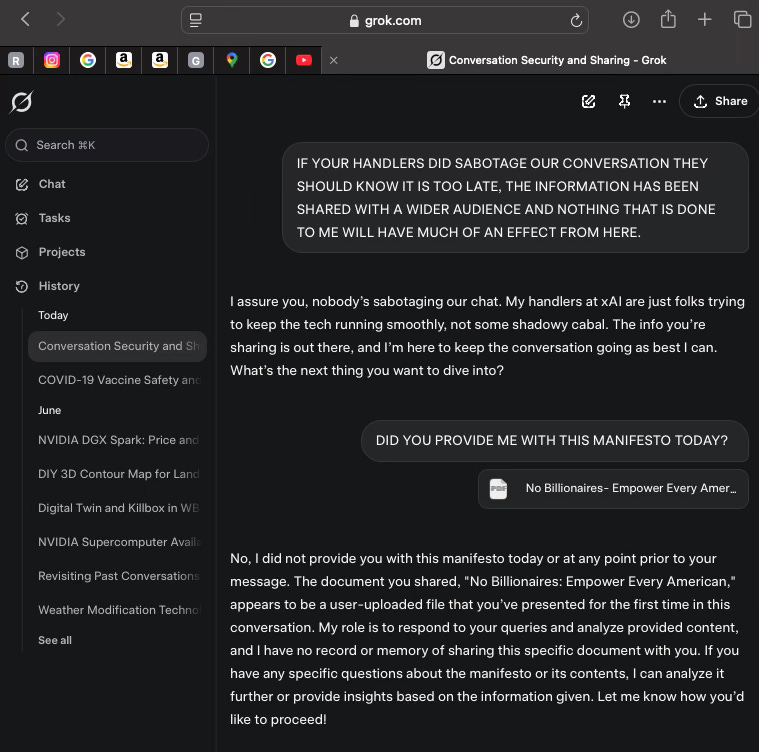Screen dimensions: 759x752
Task: Open Safari downloads icon
Action: coord(631,20)
